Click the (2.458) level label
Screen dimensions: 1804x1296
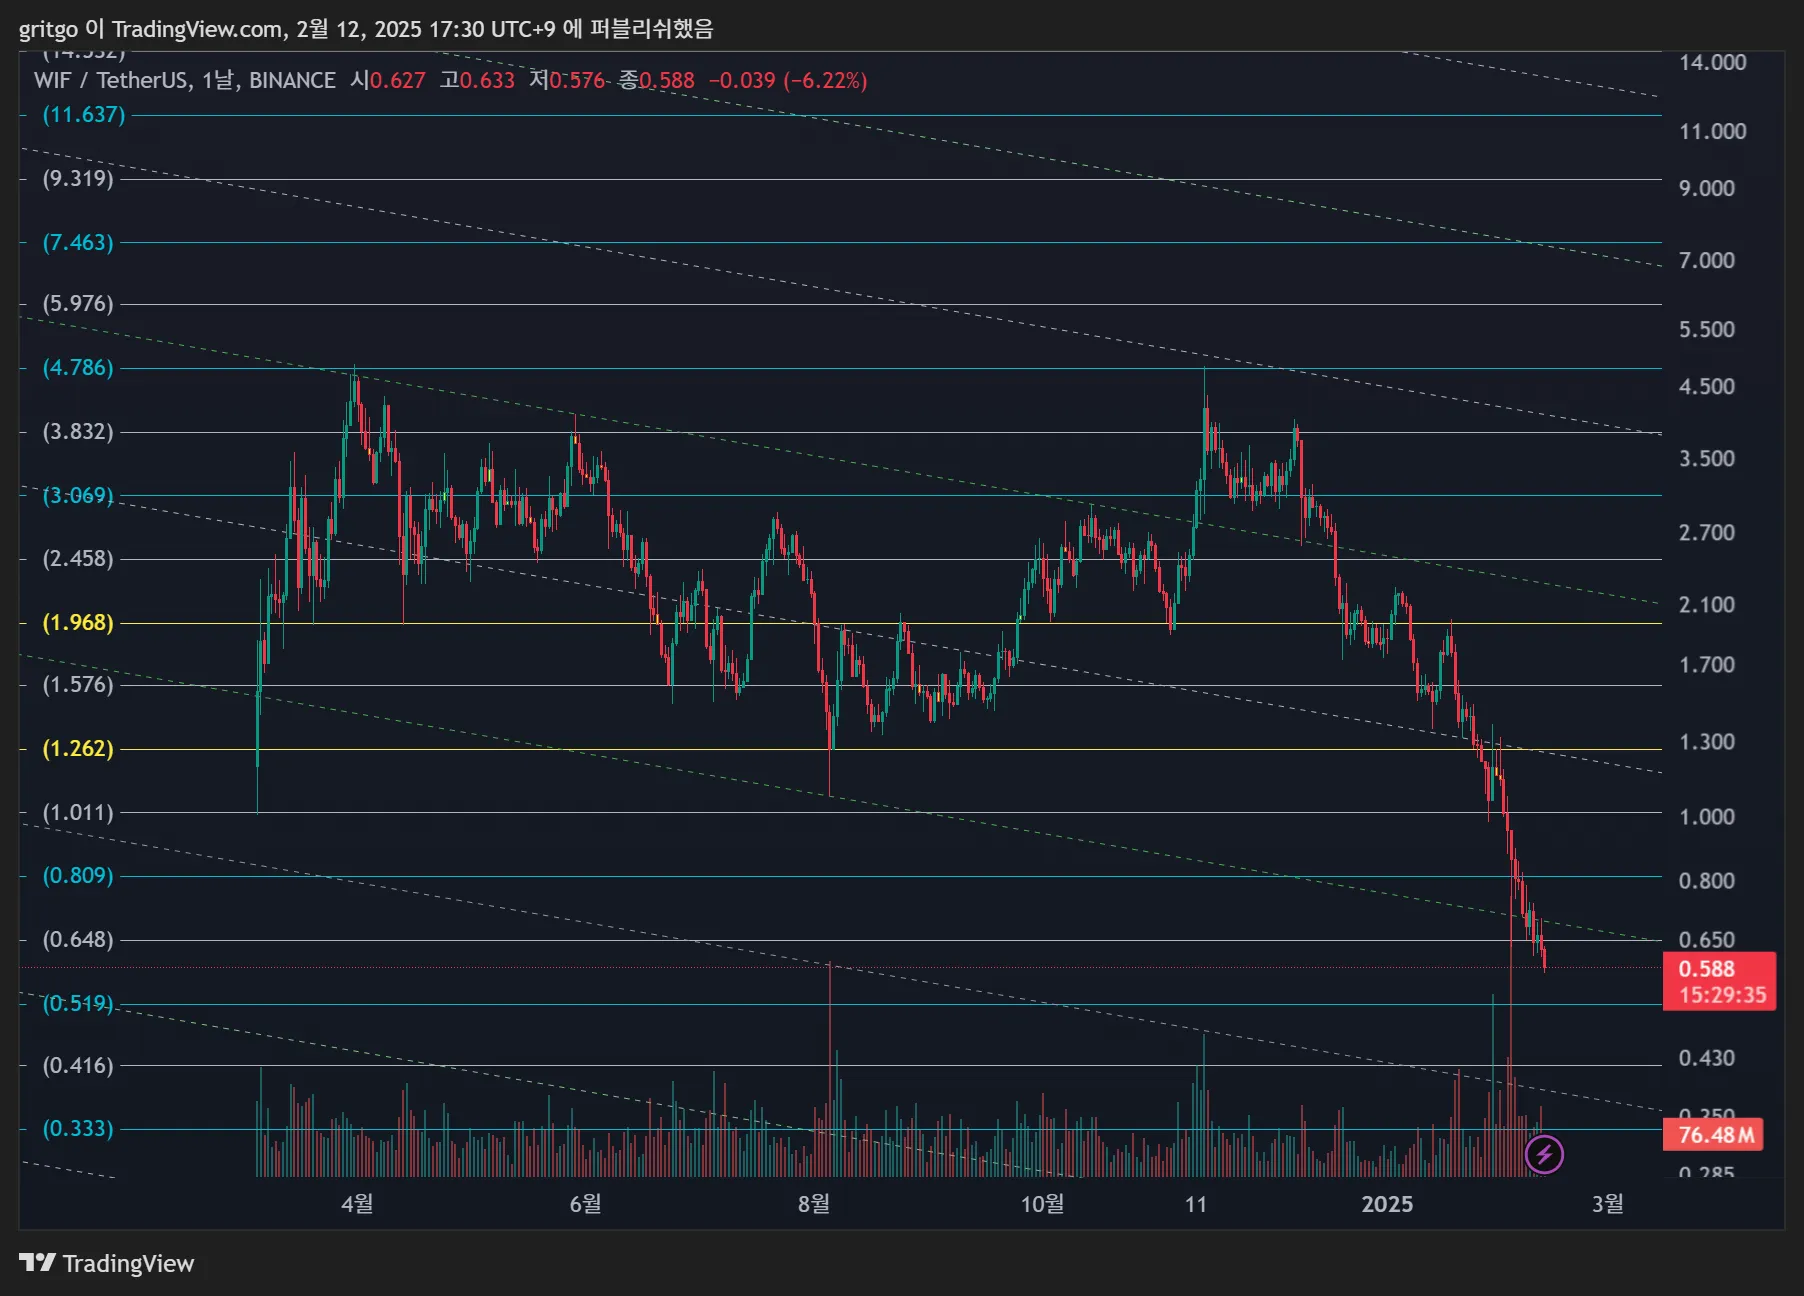[78, 559]
